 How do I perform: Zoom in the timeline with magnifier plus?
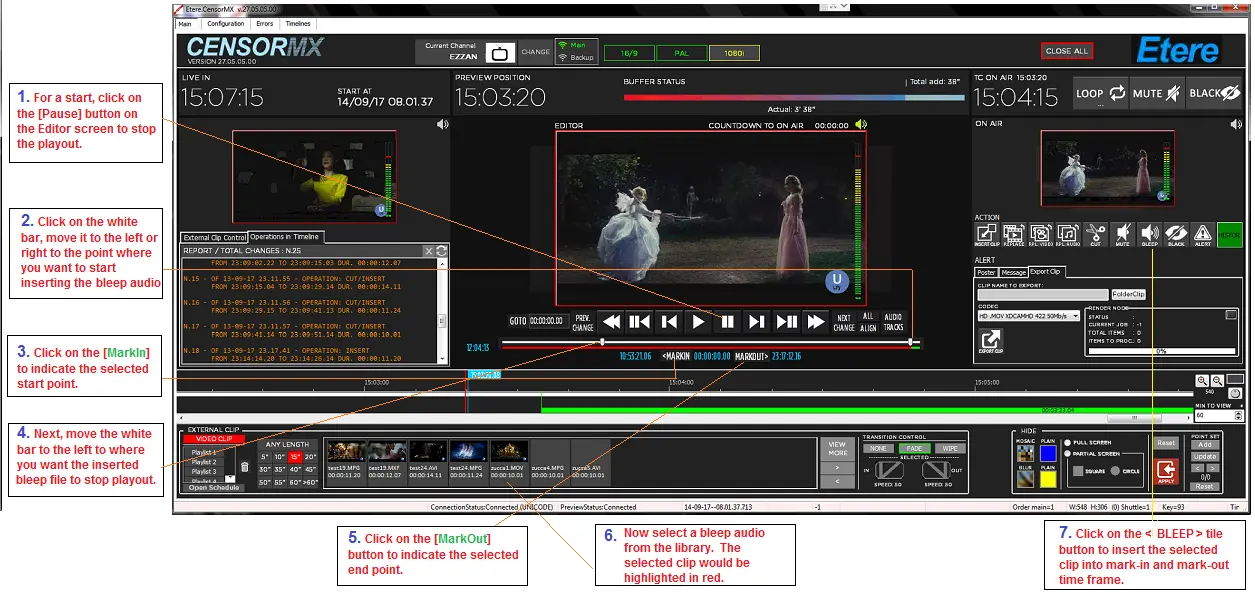coord(1202,381)
